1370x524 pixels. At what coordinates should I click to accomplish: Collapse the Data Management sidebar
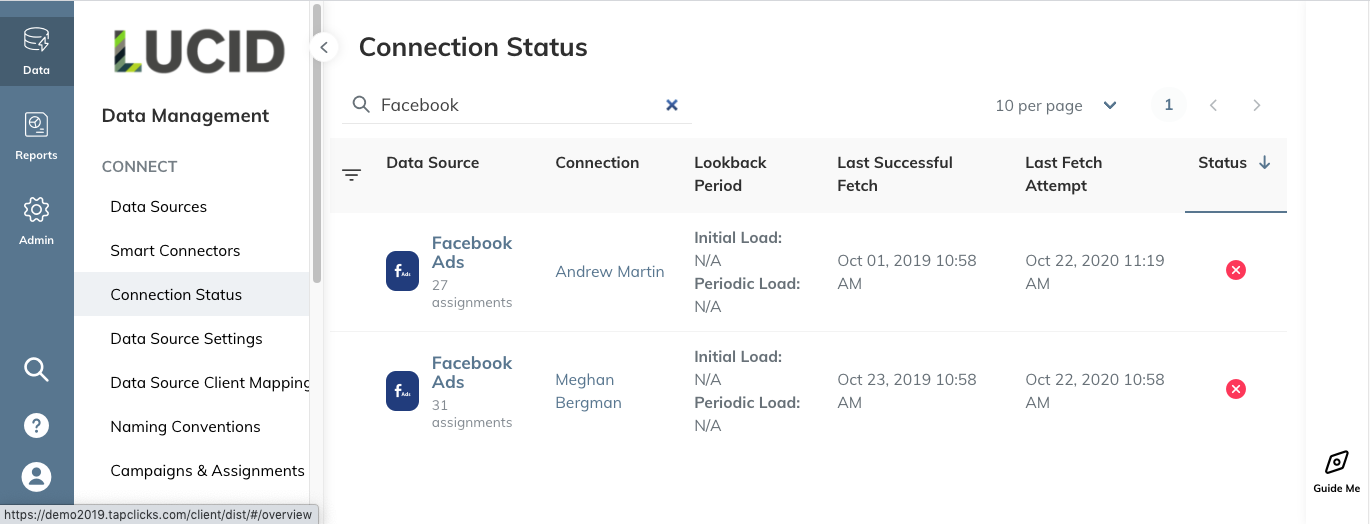(323, 47)
